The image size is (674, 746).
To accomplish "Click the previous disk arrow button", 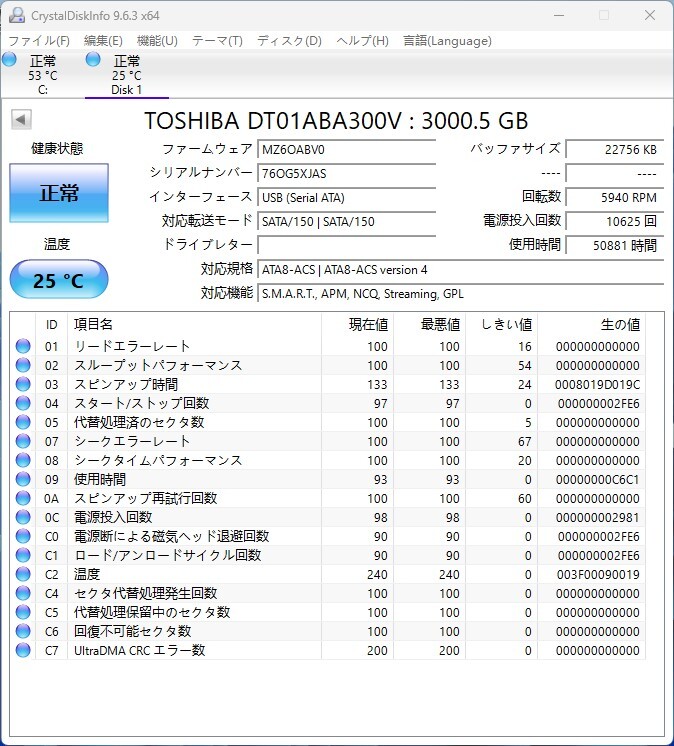I will click(x=21, y=119).
